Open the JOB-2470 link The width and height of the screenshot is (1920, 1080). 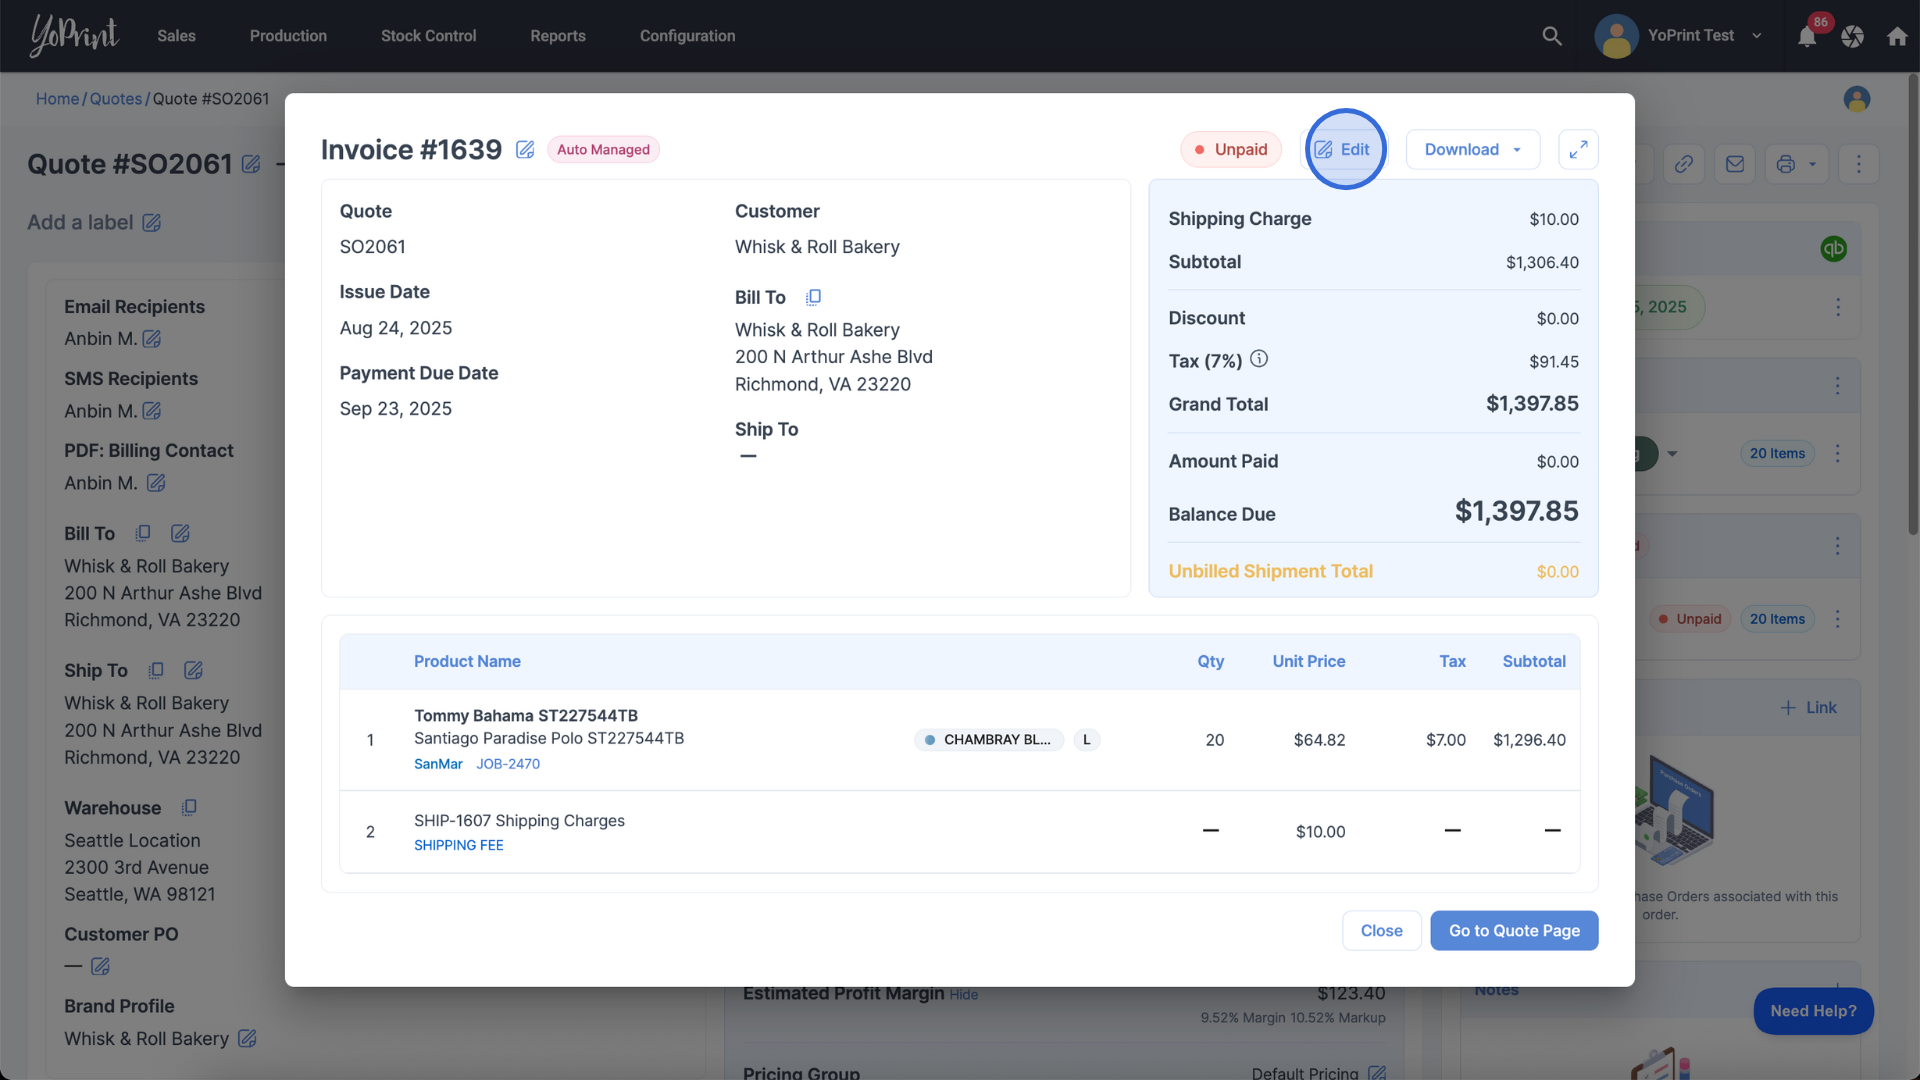(x=508, y=764)
